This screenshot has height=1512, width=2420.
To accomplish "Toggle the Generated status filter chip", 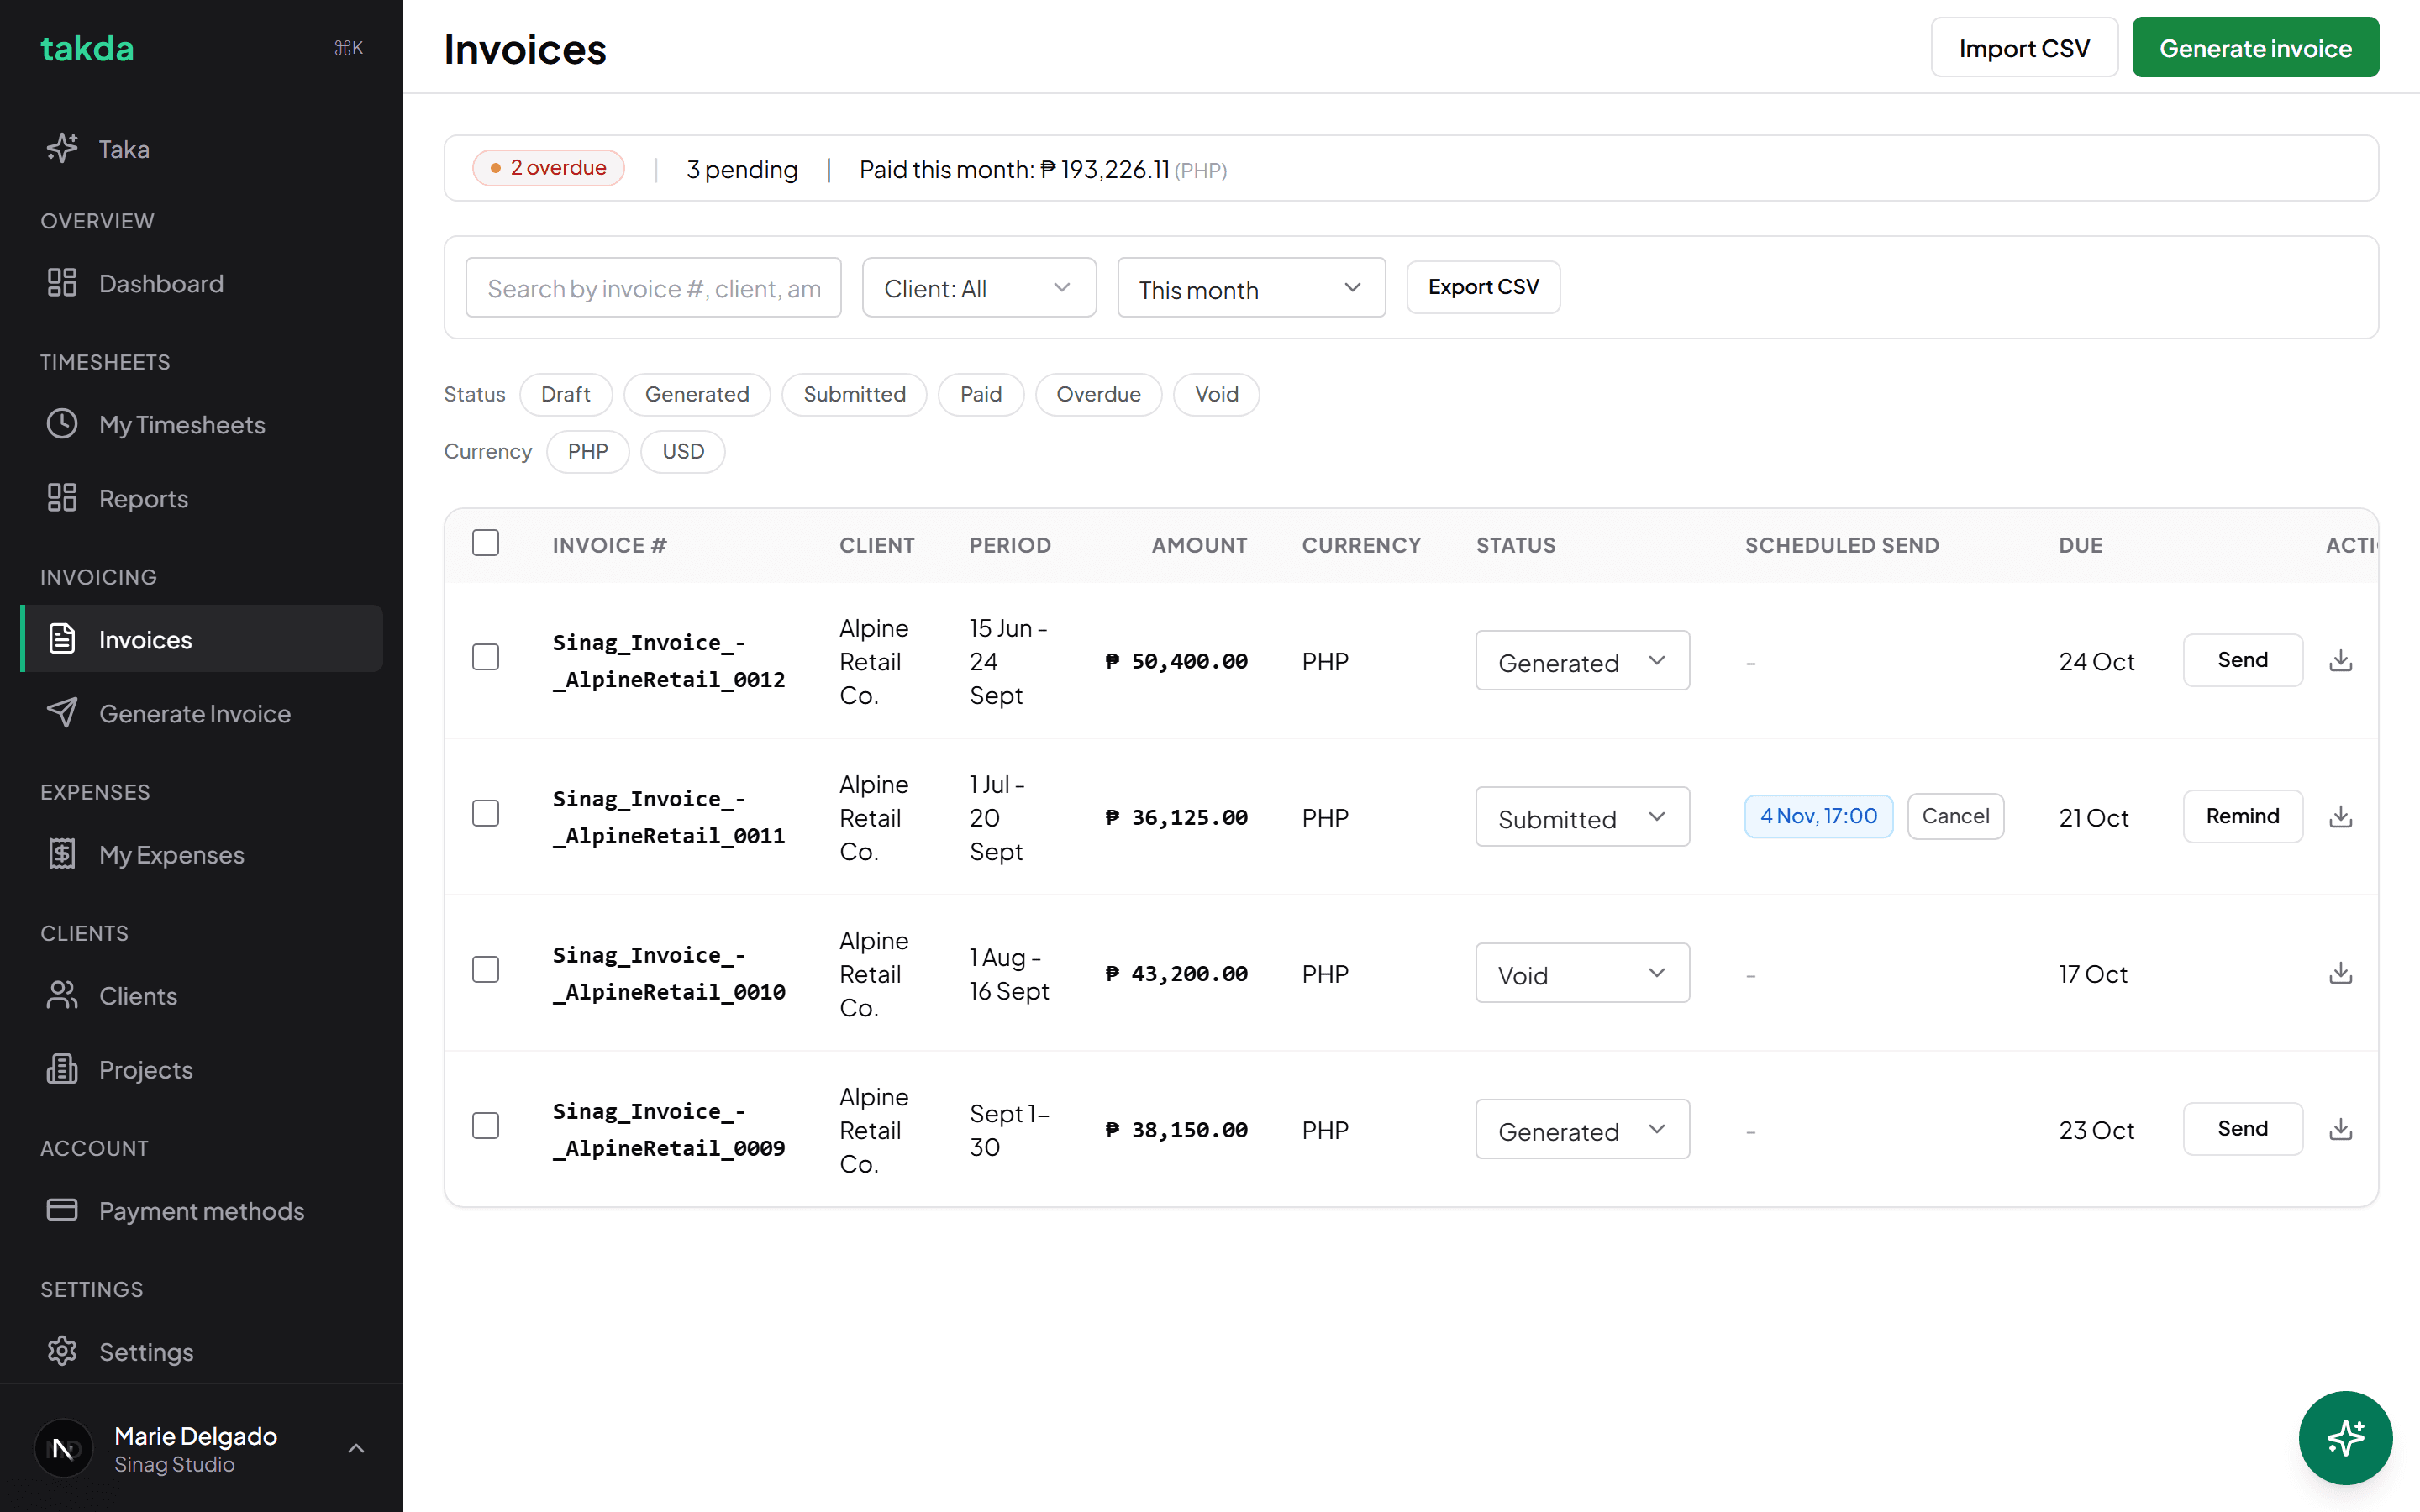I will click(x=697, y=394).
